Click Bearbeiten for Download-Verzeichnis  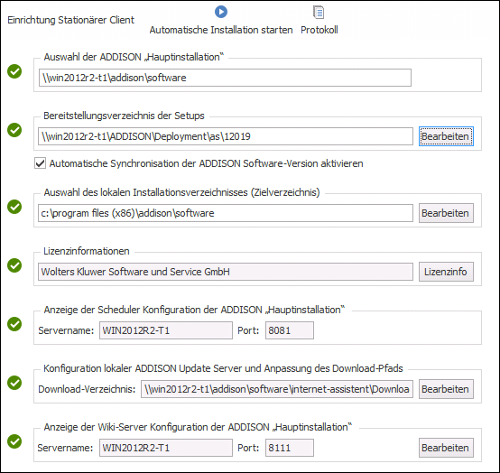click(446, 389)
